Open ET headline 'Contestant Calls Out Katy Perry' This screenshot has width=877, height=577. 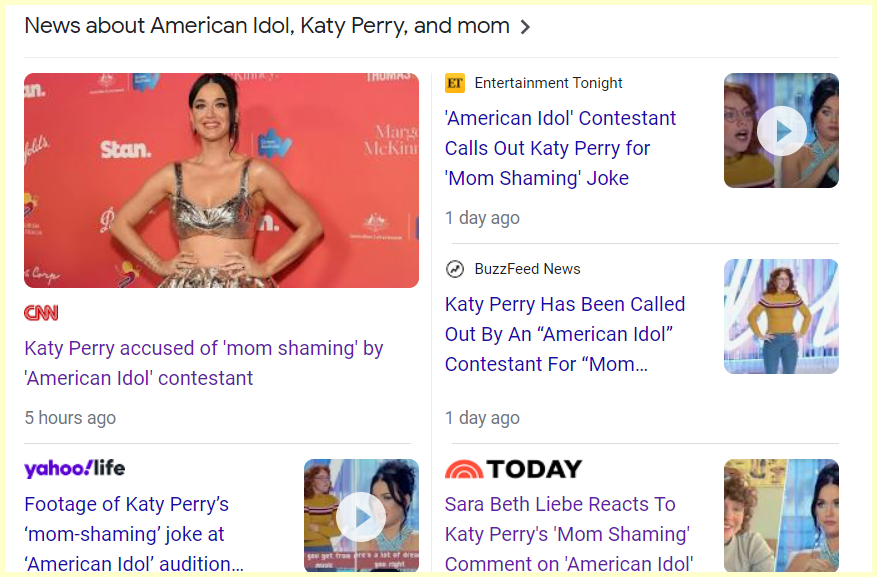(560, 148)
